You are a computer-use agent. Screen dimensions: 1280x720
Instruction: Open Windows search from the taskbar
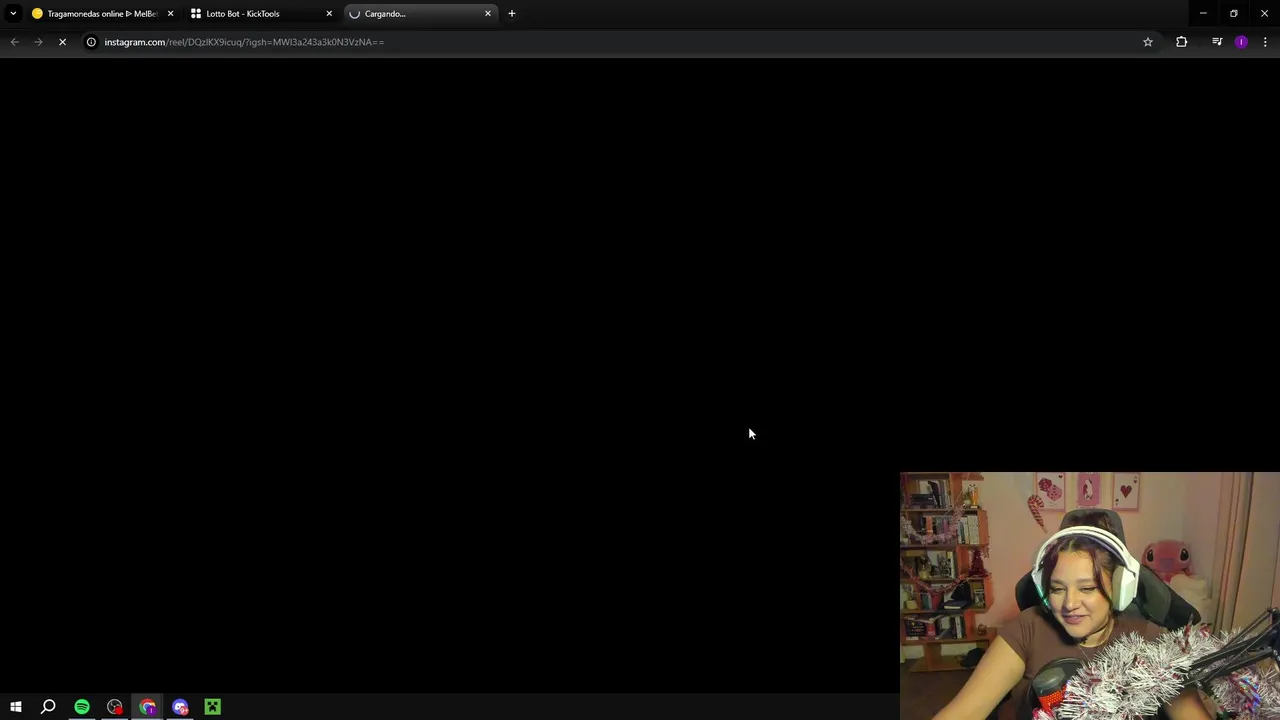pos(48,707)
